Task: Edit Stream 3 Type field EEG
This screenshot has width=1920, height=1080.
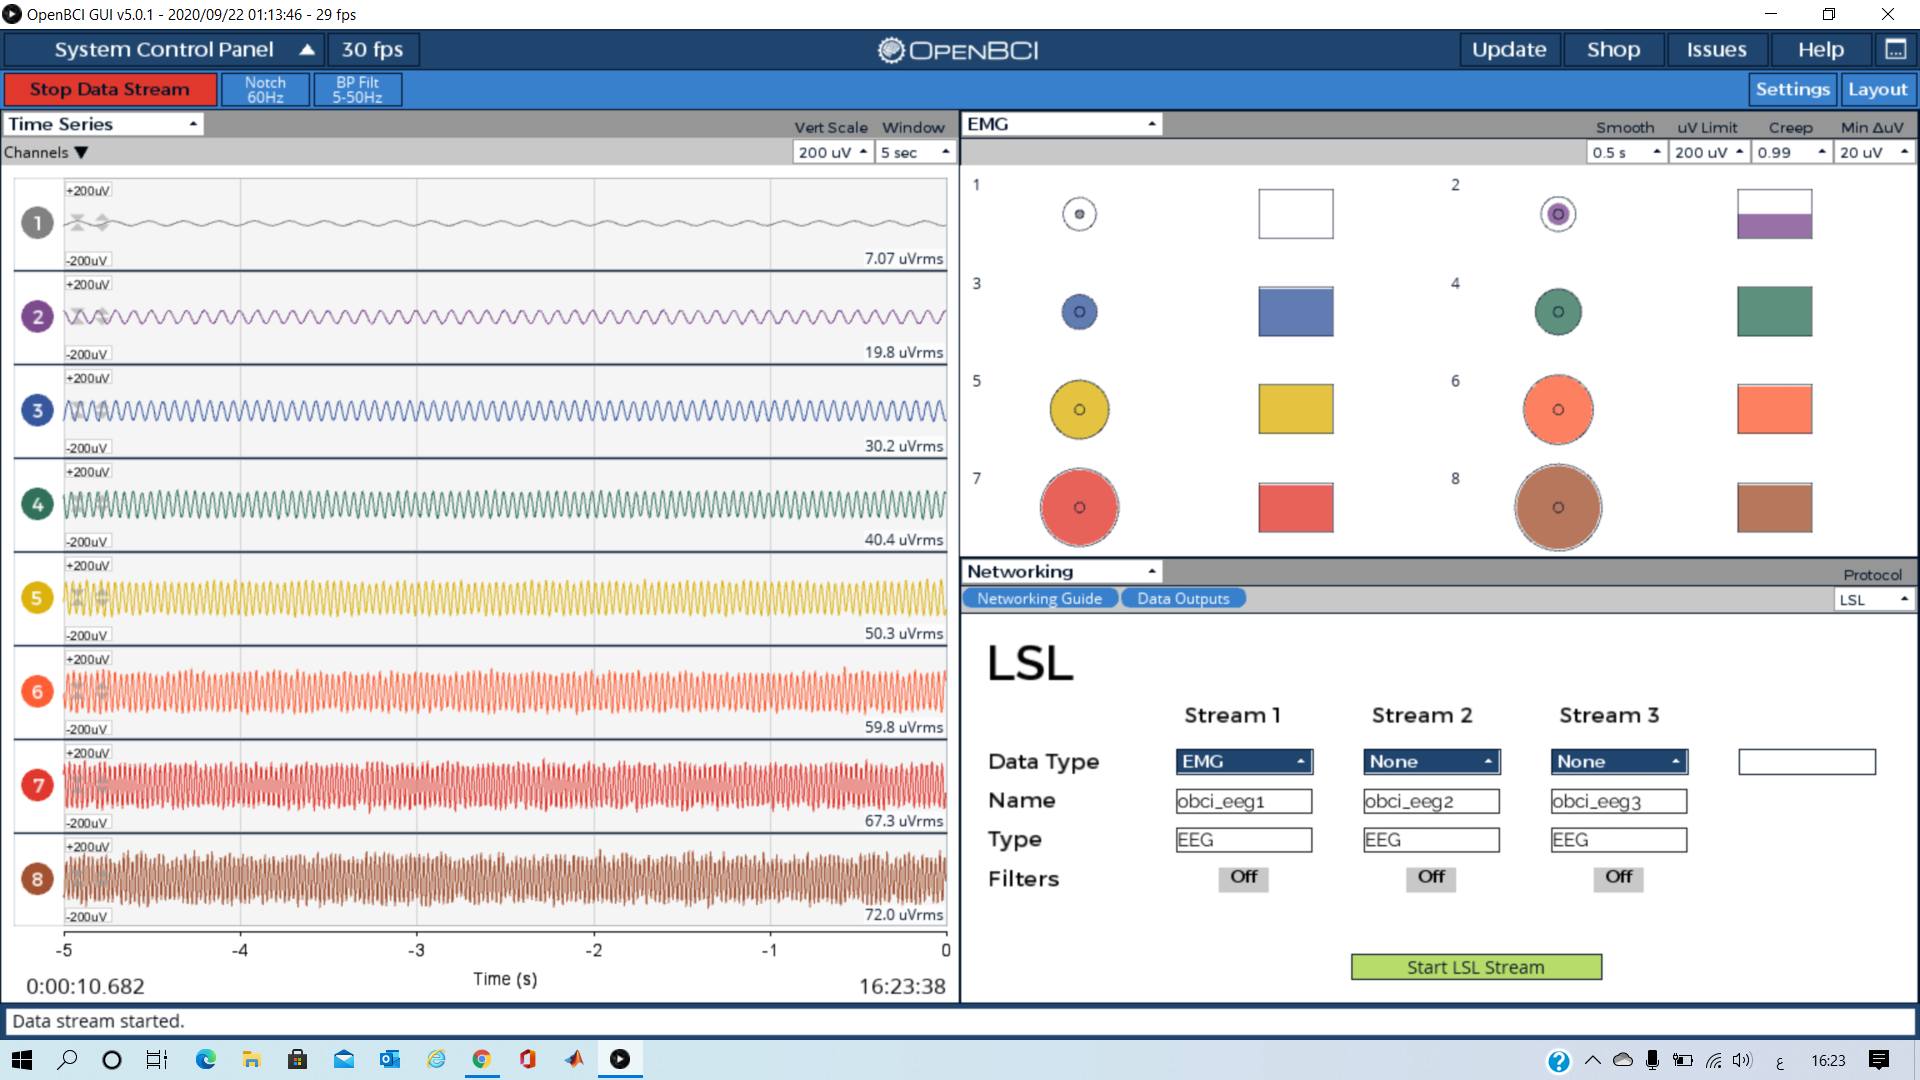Action: (1619, 840)
